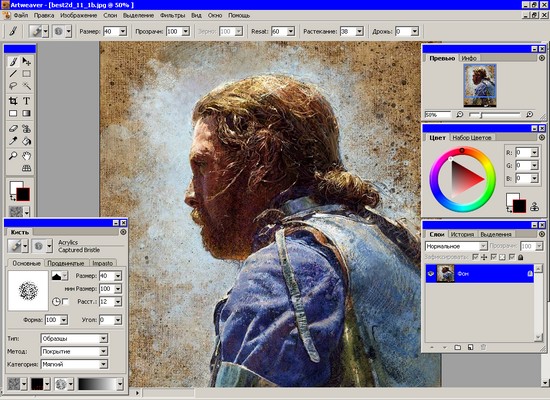This screenshot has width=550, height=400.
Task: Open the Дрожь dropdown
Action: [415, 32]
